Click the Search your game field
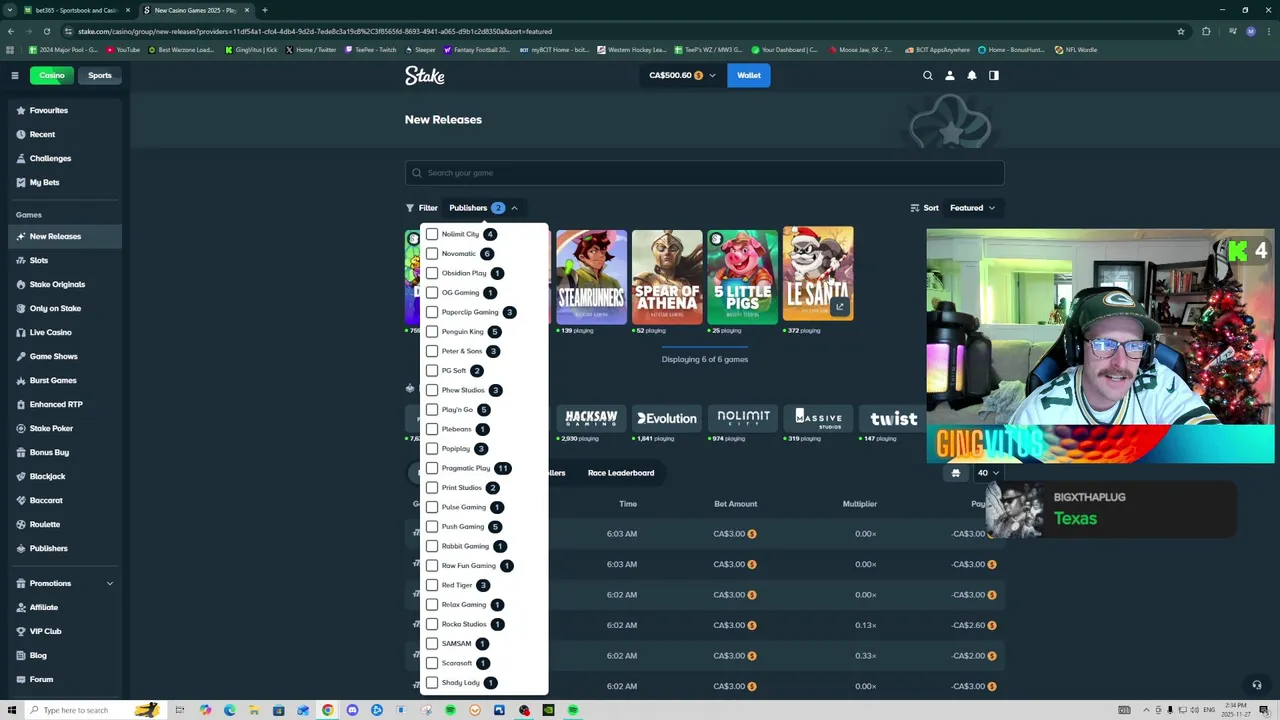 [704, 173]
